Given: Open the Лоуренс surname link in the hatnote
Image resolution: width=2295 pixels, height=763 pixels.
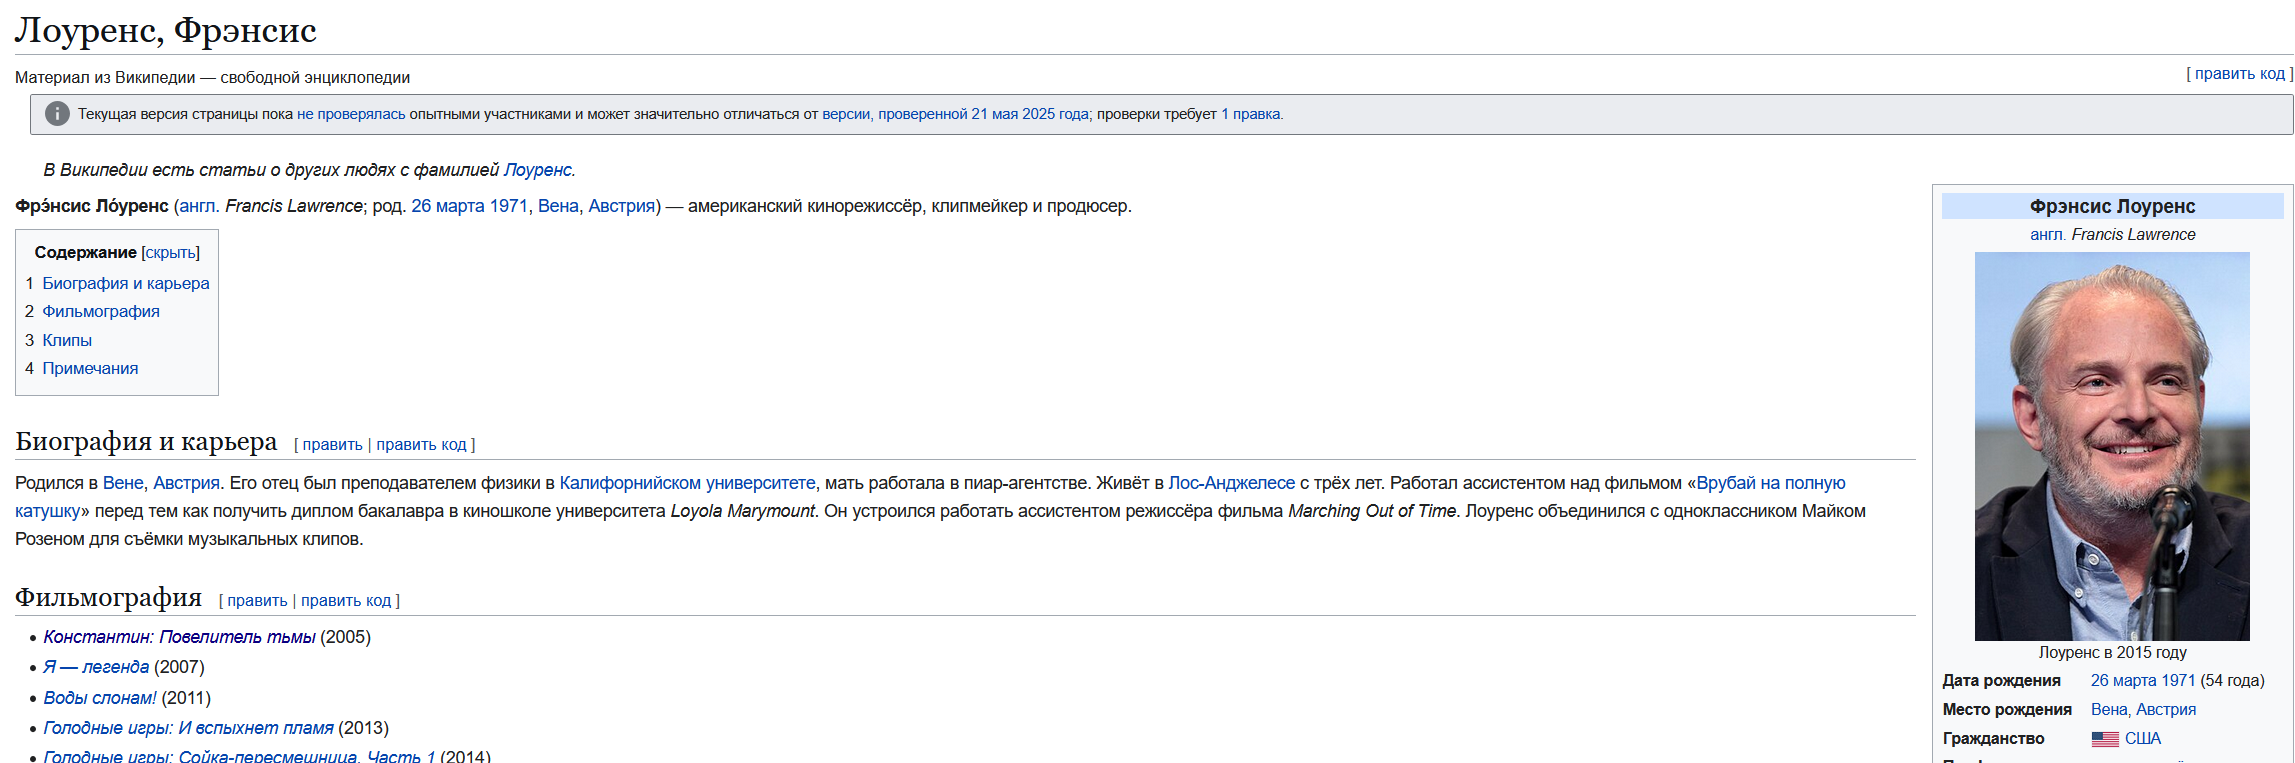Looking at the screenshot, I should (538, 170).
